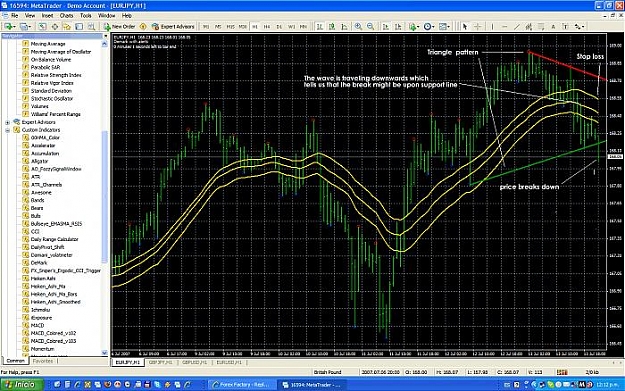This screenshot has height=391, width=625.
Task: Click the New Chart toolbar icon
Action: 9,26
